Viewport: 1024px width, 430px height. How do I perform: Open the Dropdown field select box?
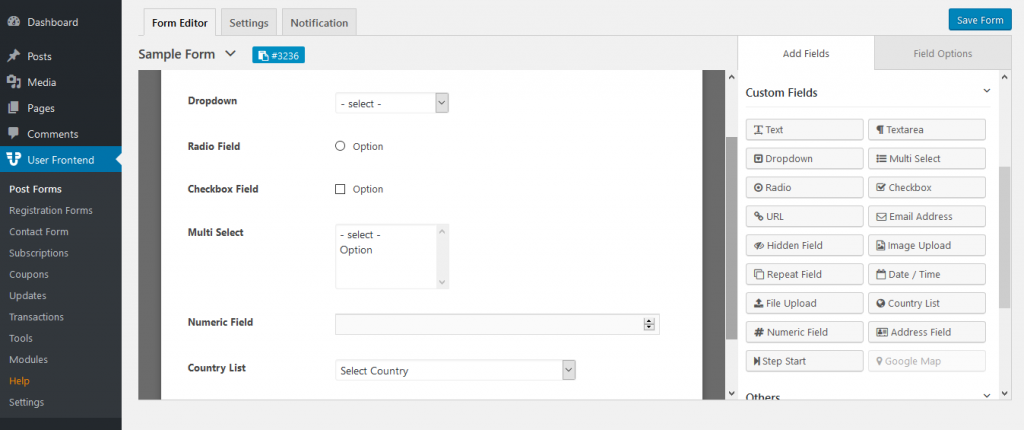(x=392, y=103)
